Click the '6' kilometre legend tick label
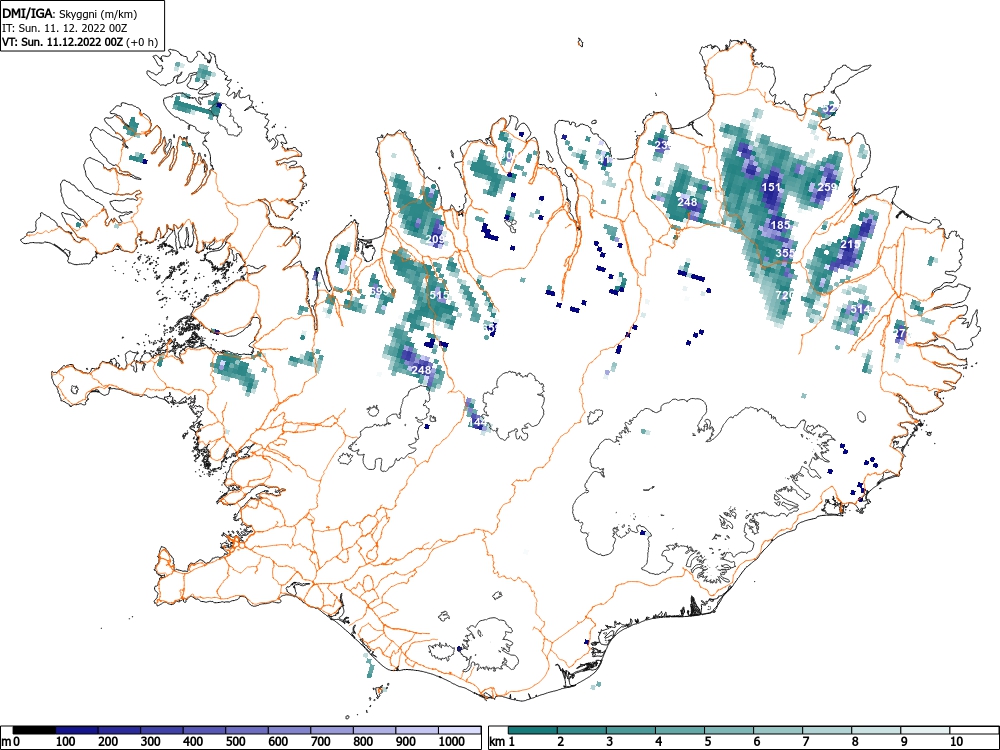Viewport: 1000px width, 750px height. point(756,742)
